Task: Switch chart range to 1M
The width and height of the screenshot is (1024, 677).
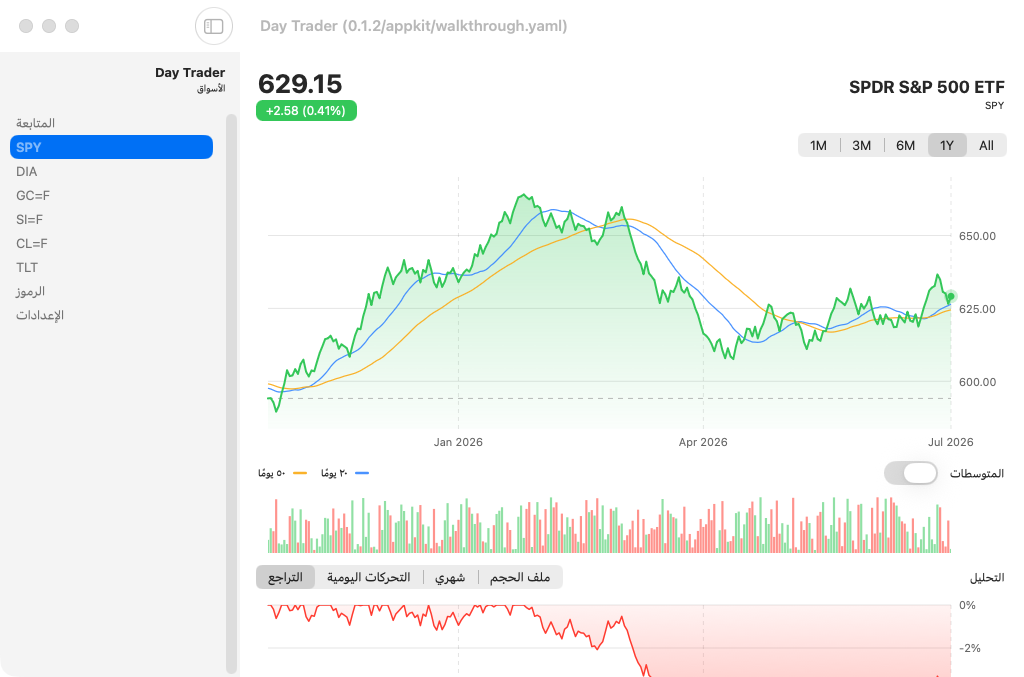Action: pyautogui.click(x=818, y=145)
